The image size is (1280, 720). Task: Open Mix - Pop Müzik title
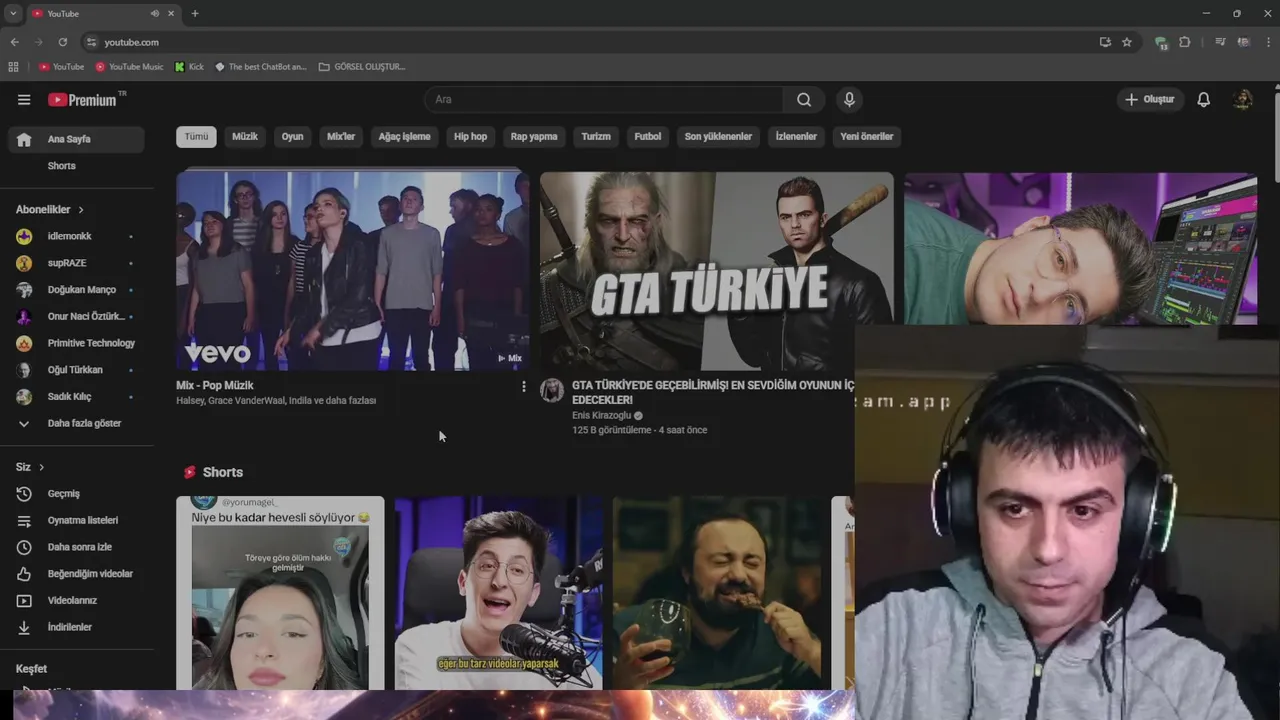pos(215,385)
